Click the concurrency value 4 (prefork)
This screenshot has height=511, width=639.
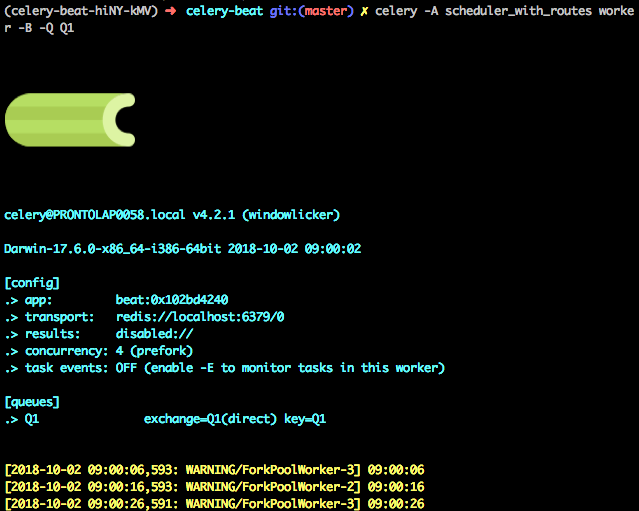pos(154,351)
